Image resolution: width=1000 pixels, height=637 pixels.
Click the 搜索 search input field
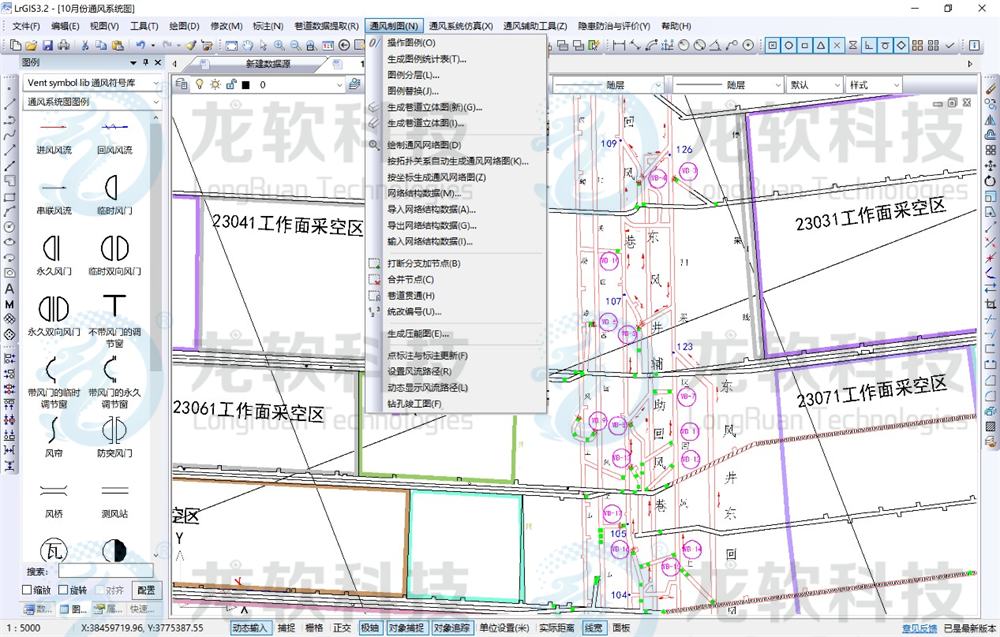(105, 571)
